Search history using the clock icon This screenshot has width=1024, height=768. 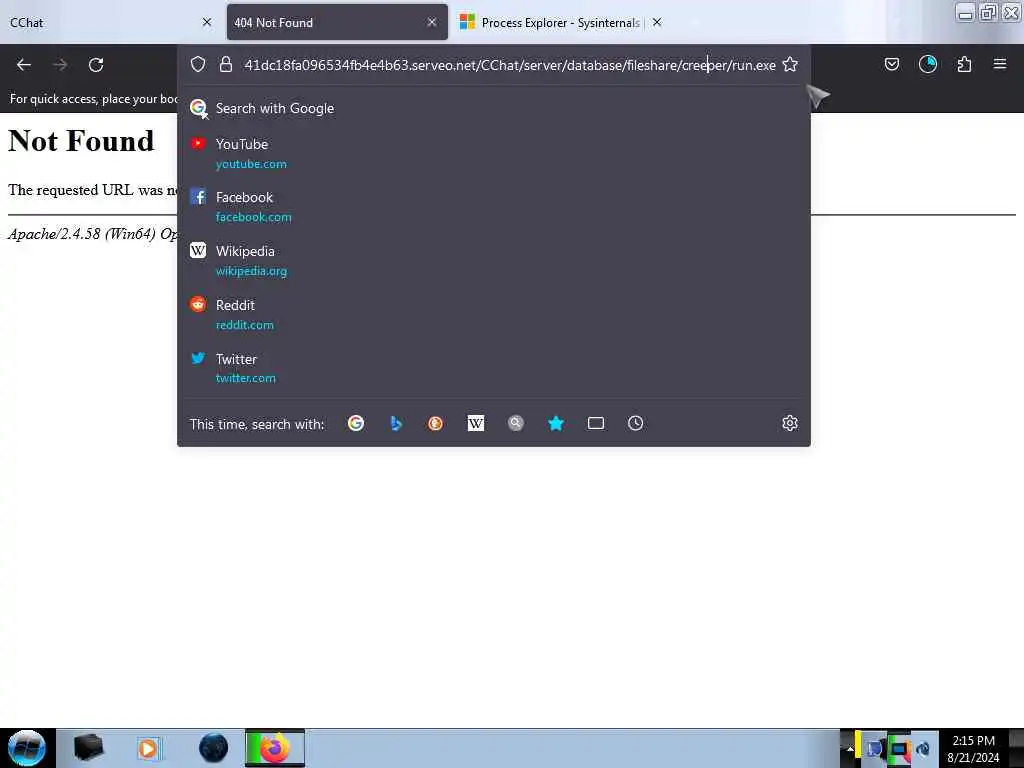tap(635, 423)
